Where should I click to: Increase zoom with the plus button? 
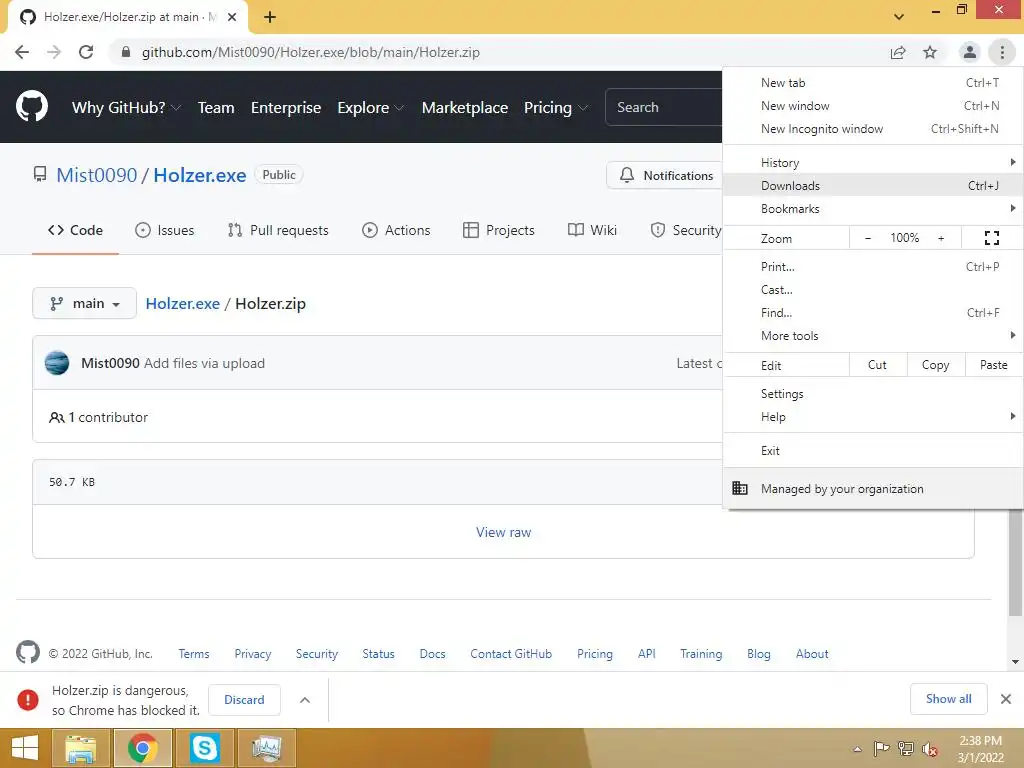point(941,238)
